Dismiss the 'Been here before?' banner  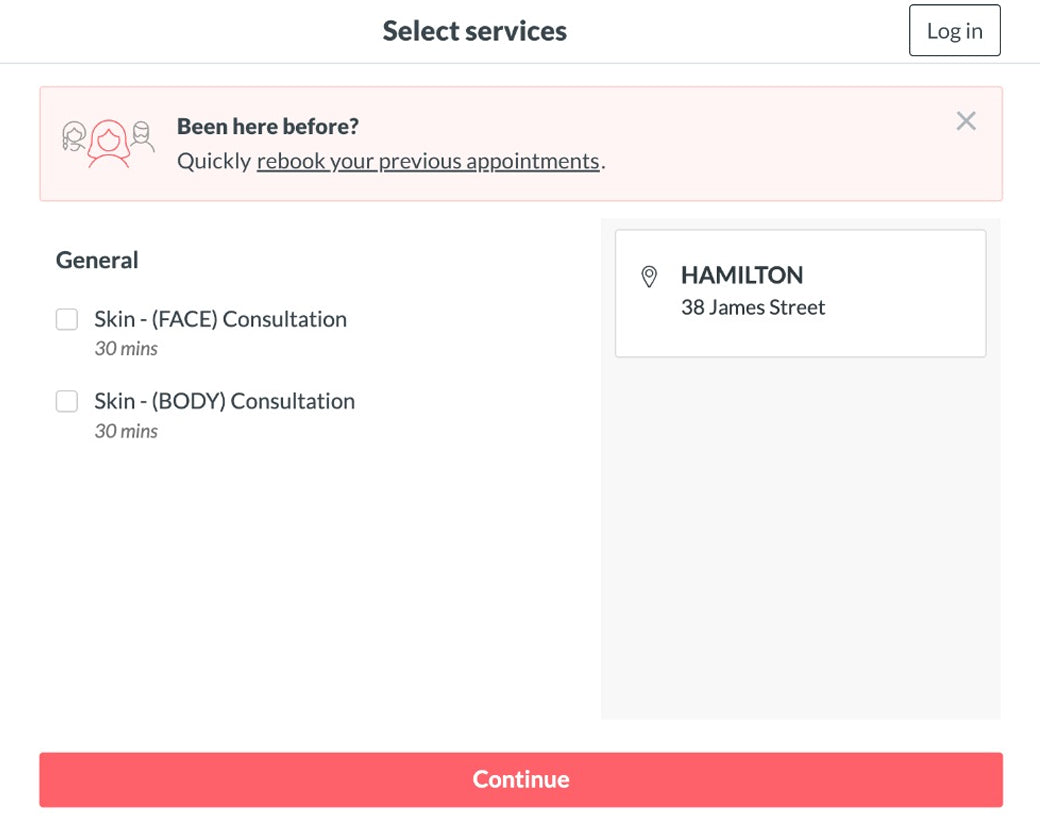tap(965, 122)
